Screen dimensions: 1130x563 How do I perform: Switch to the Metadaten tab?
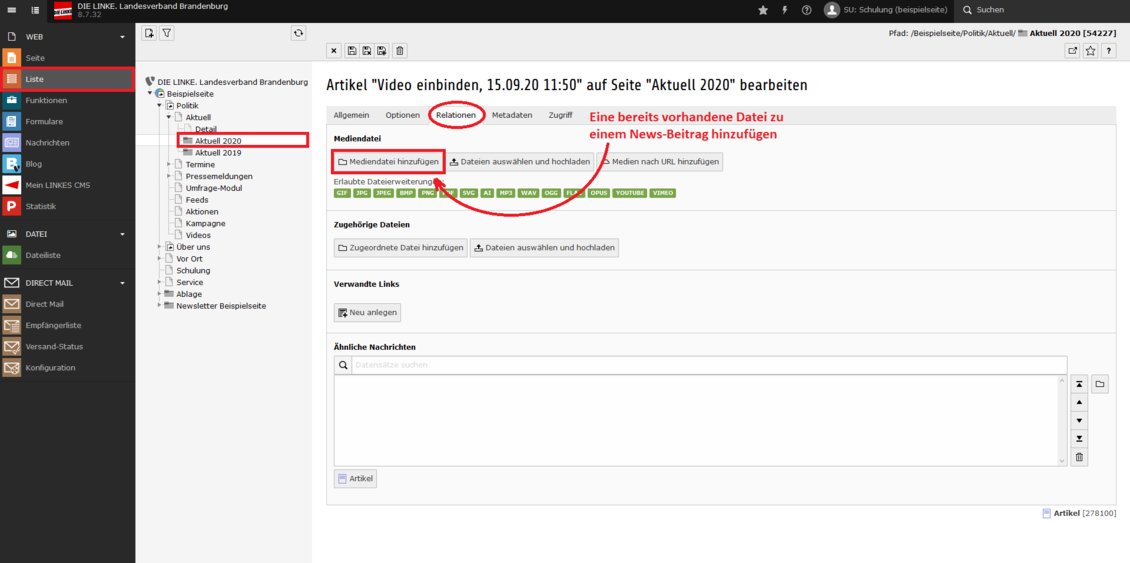click(x=512, y=115)
